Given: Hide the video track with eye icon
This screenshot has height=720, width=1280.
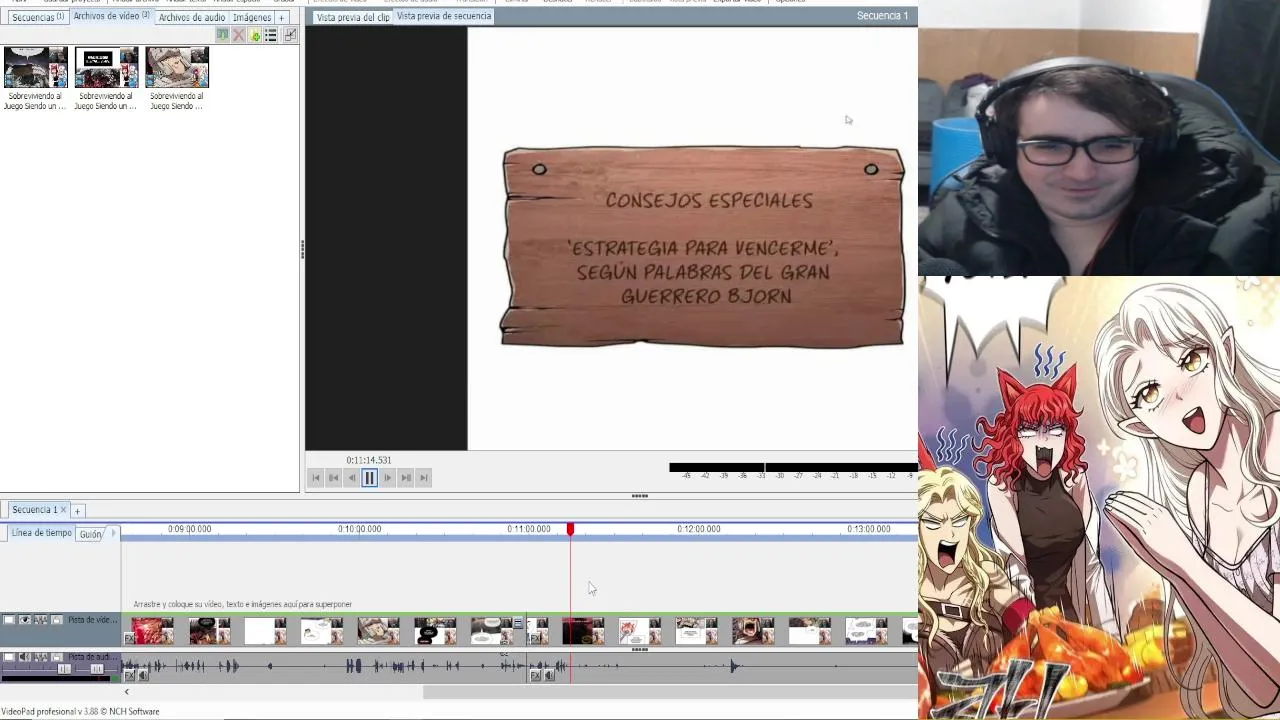Looking at the screenshot, I should coord(25,620).
